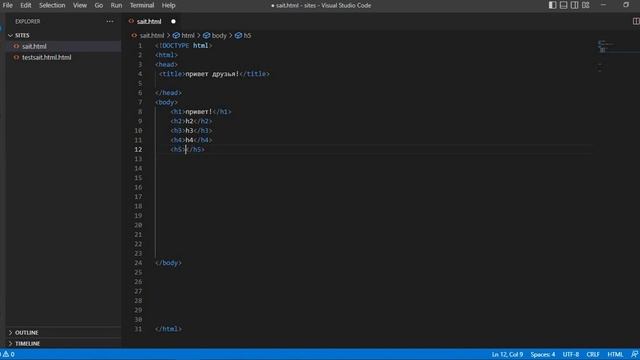Open the File menu
The height and width of the screenshot is (360, 640).
tap(8, 5)
